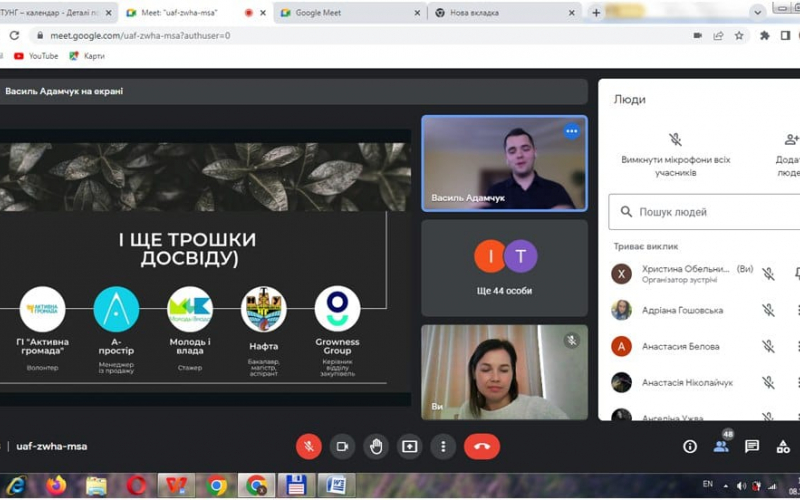Switch to the calendar details tab
The width and height of the screenshot is (800, 500).
tap(56, 13)
